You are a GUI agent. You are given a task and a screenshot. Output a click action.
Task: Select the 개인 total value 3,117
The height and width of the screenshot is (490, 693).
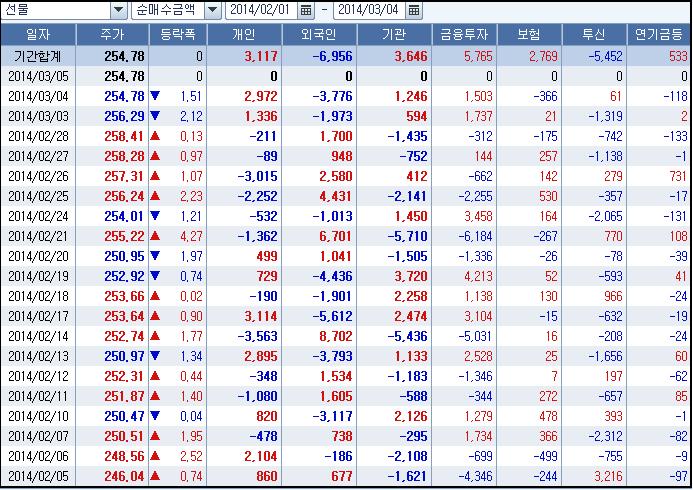click(261, 56)
